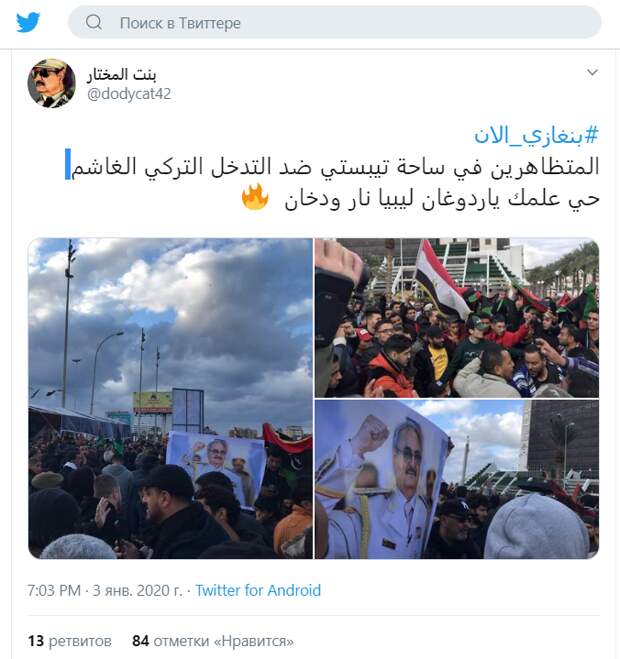View the 13 retweets list
Image resolution: width=620 pixels, height=659 pixels.
(70, 641)
